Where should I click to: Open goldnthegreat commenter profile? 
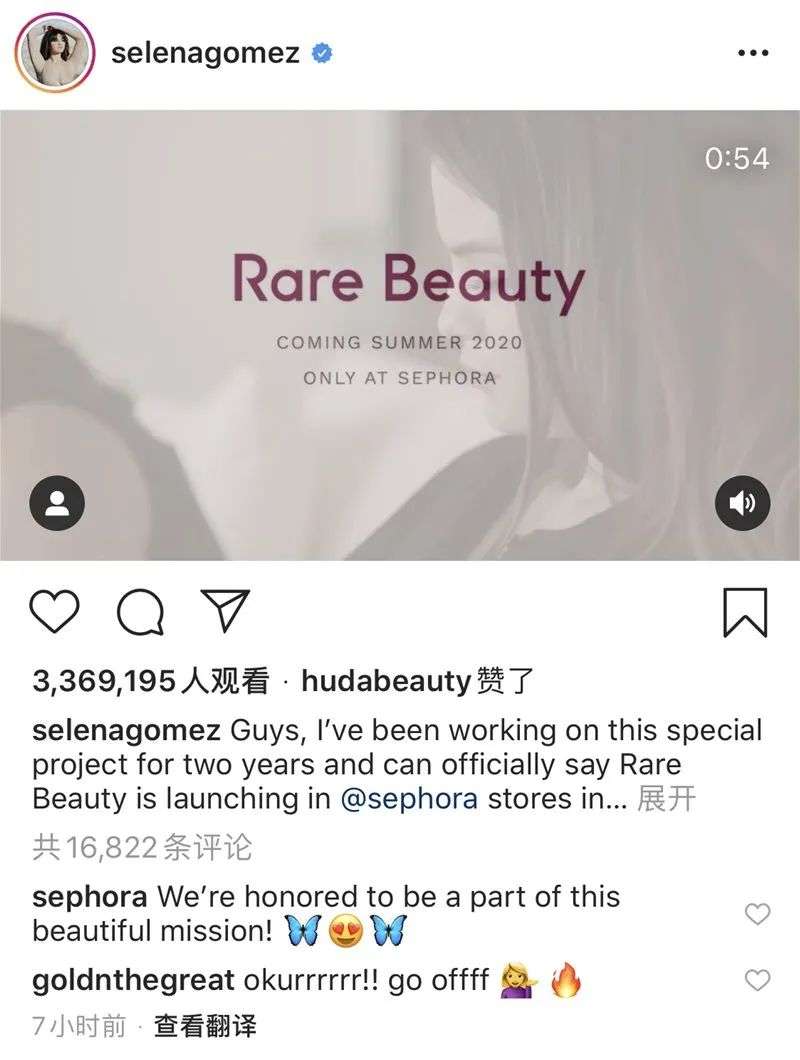point(134,981)
